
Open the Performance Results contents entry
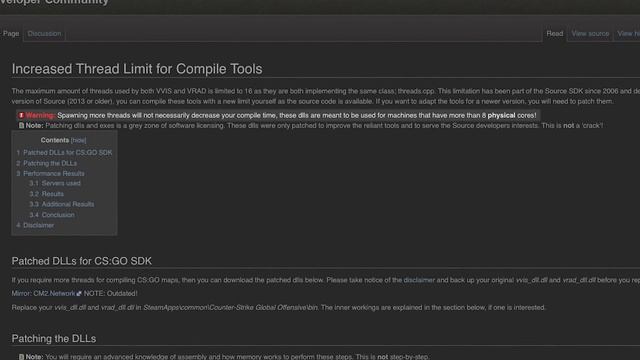coord(51,173)
